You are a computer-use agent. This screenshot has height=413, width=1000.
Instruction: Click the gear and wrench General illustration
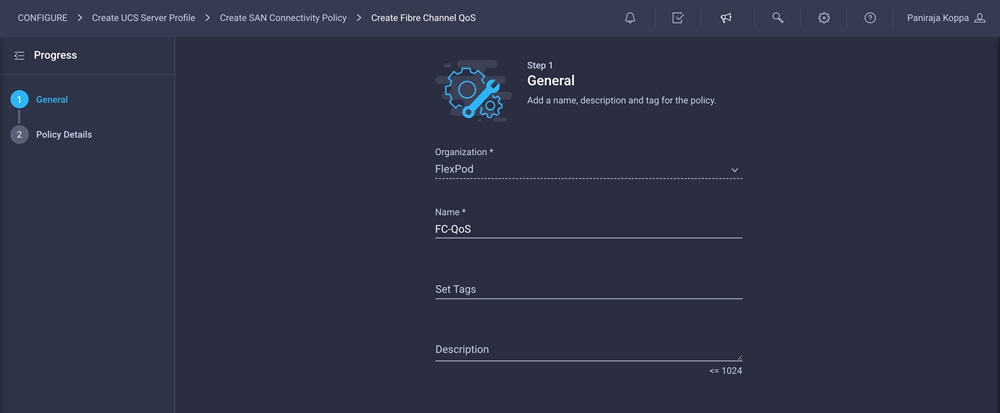[474, 90]
